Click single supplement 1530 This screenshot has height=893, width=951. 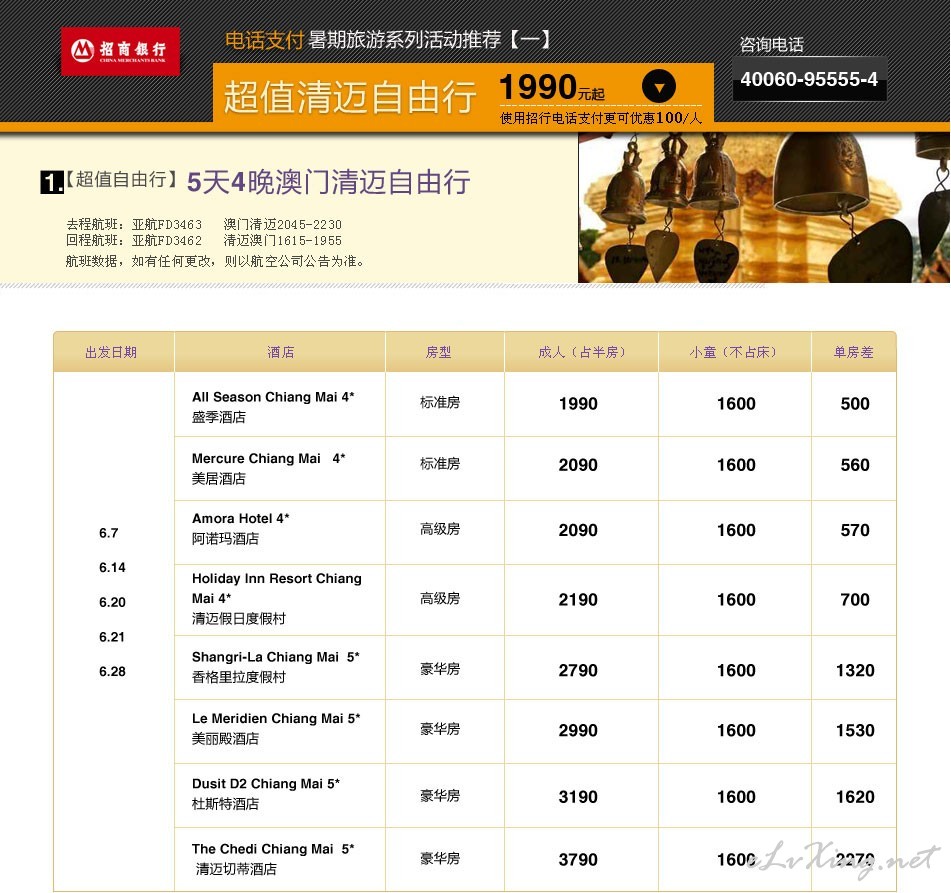(x=855, y=730)
